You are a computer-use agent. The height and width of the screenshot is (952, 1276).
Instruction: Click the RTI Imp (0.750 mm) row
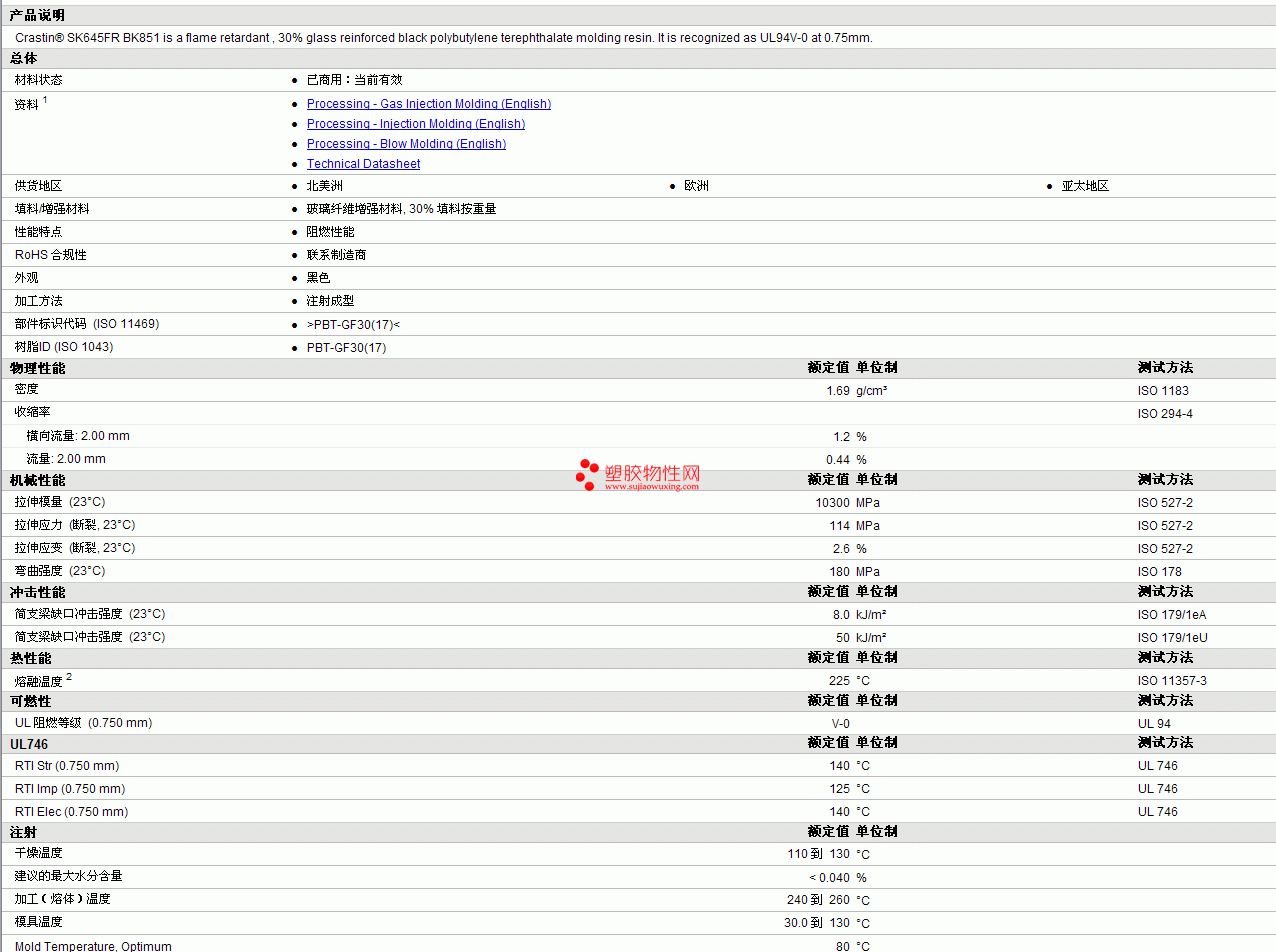pos(70,789)
